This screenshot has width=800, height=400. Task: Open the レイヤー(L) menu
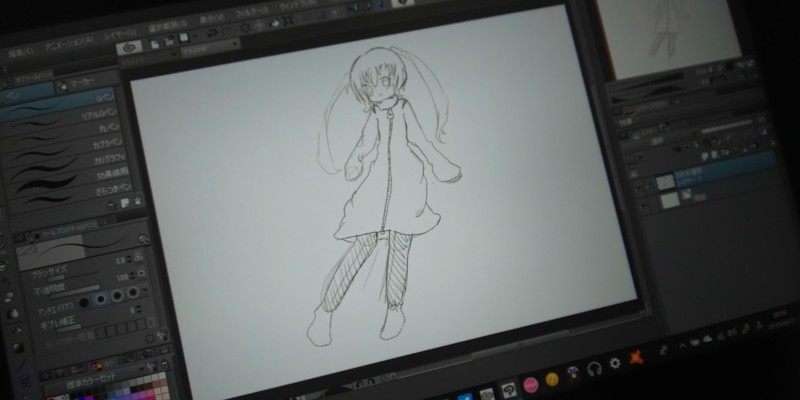120,34
